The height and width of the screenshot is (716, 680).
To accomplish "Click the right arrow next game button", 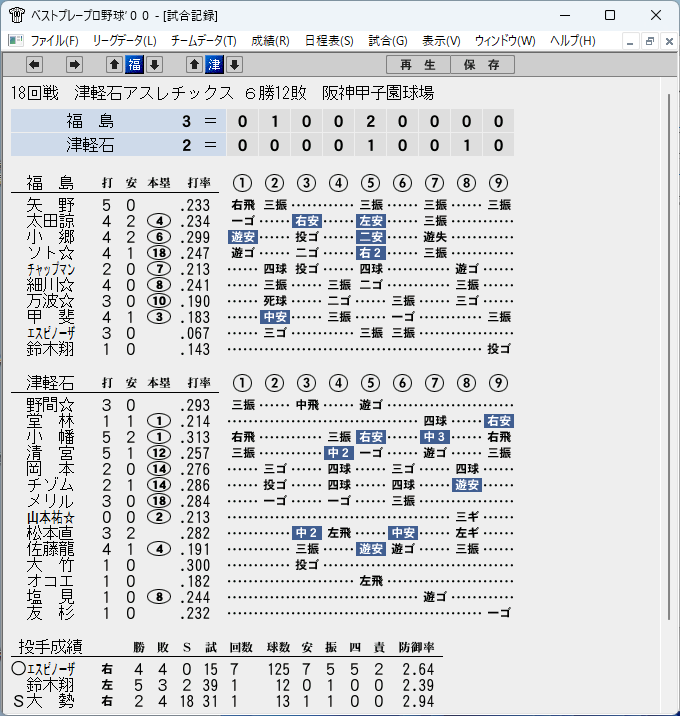I will (74, 65).
